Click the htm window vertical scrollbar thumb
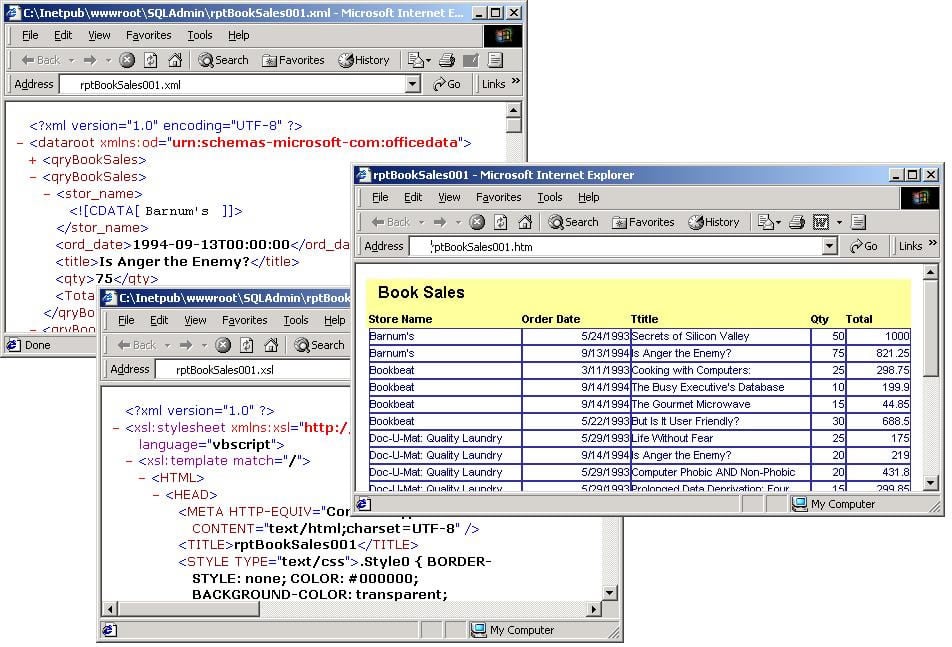 tap(930, 328)
